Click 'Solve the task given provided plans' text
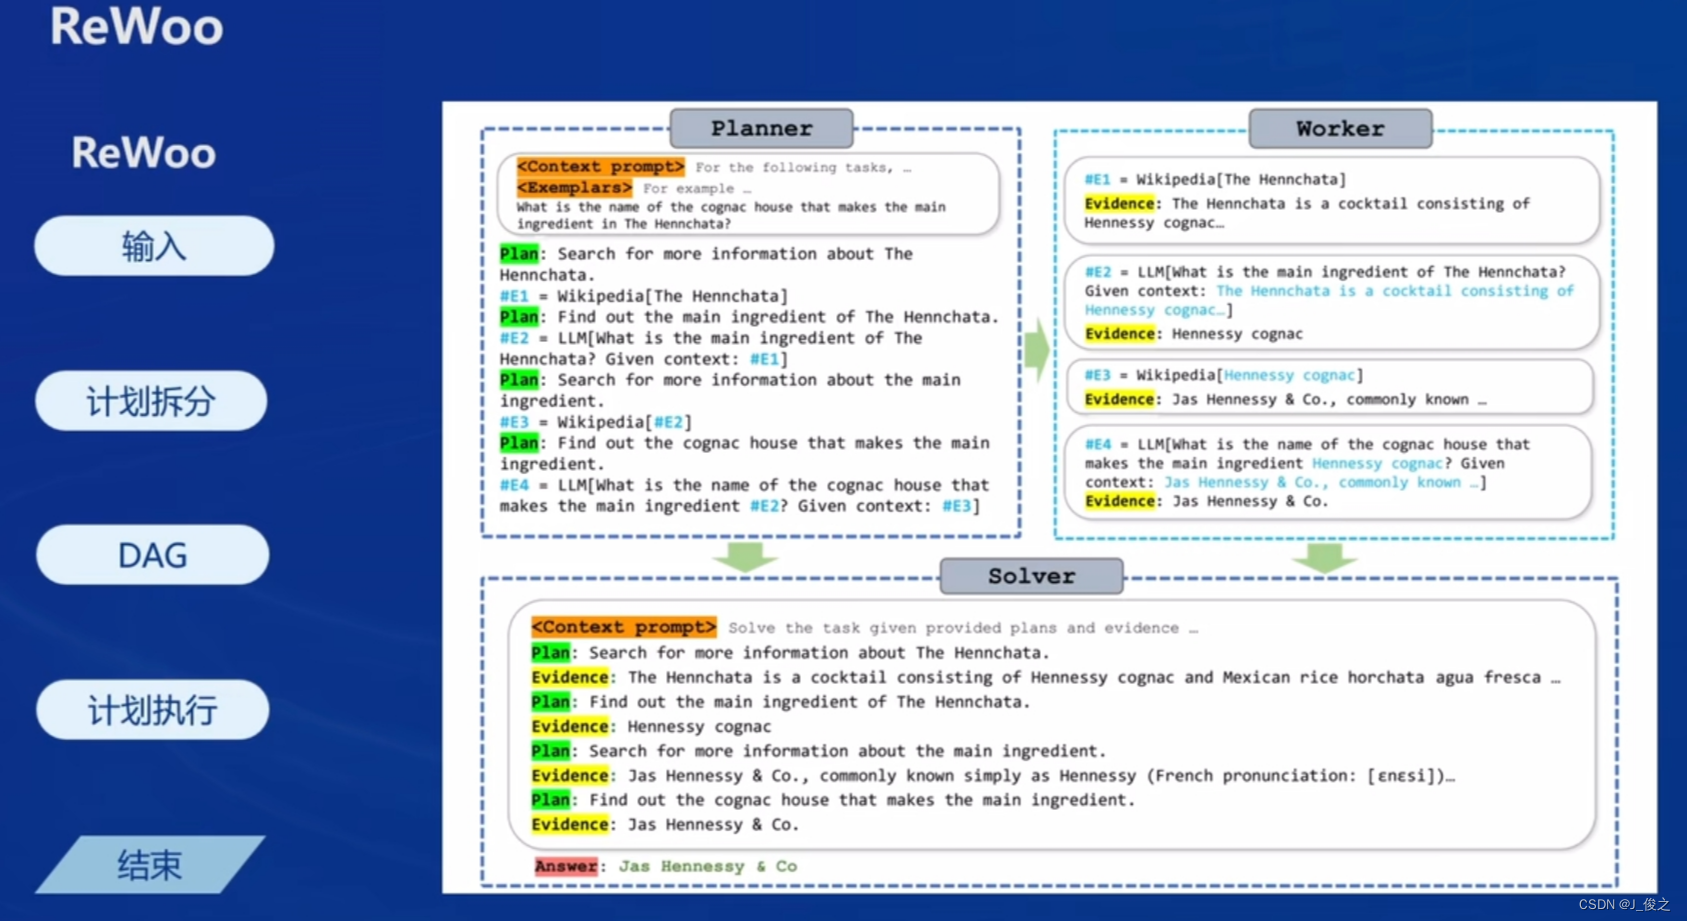This screenshot has width=1687, height=921. (963, 628)
